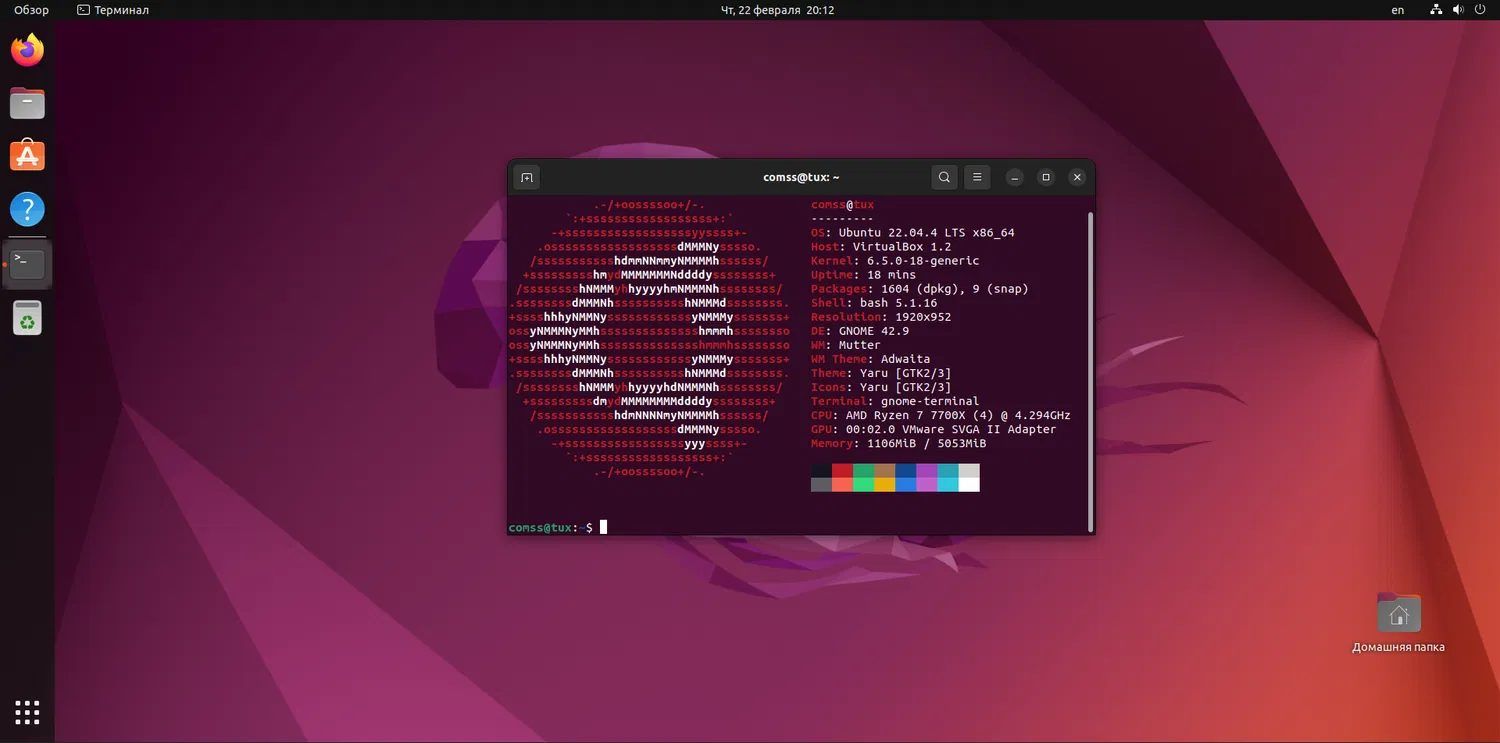Show the applications grid

click(27, 712)
